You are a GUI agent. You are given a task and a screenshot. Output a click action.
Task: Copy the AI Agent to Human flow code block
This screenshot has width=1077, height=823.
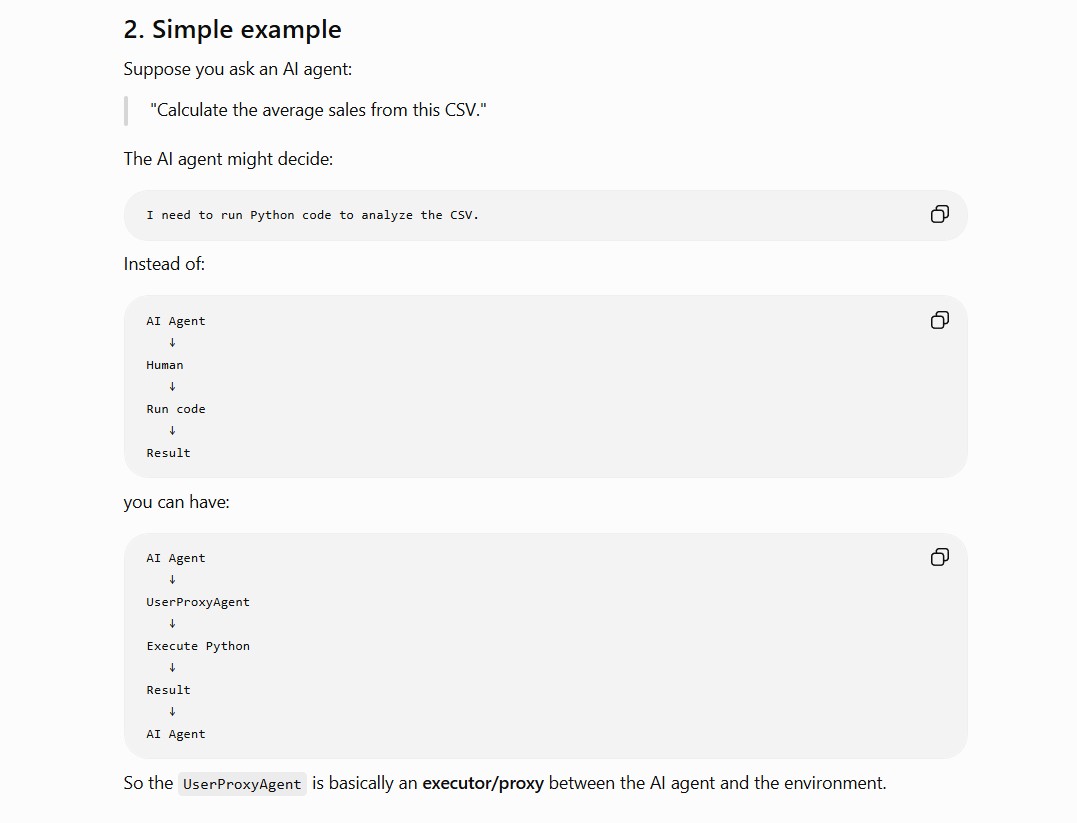[940, 320]
